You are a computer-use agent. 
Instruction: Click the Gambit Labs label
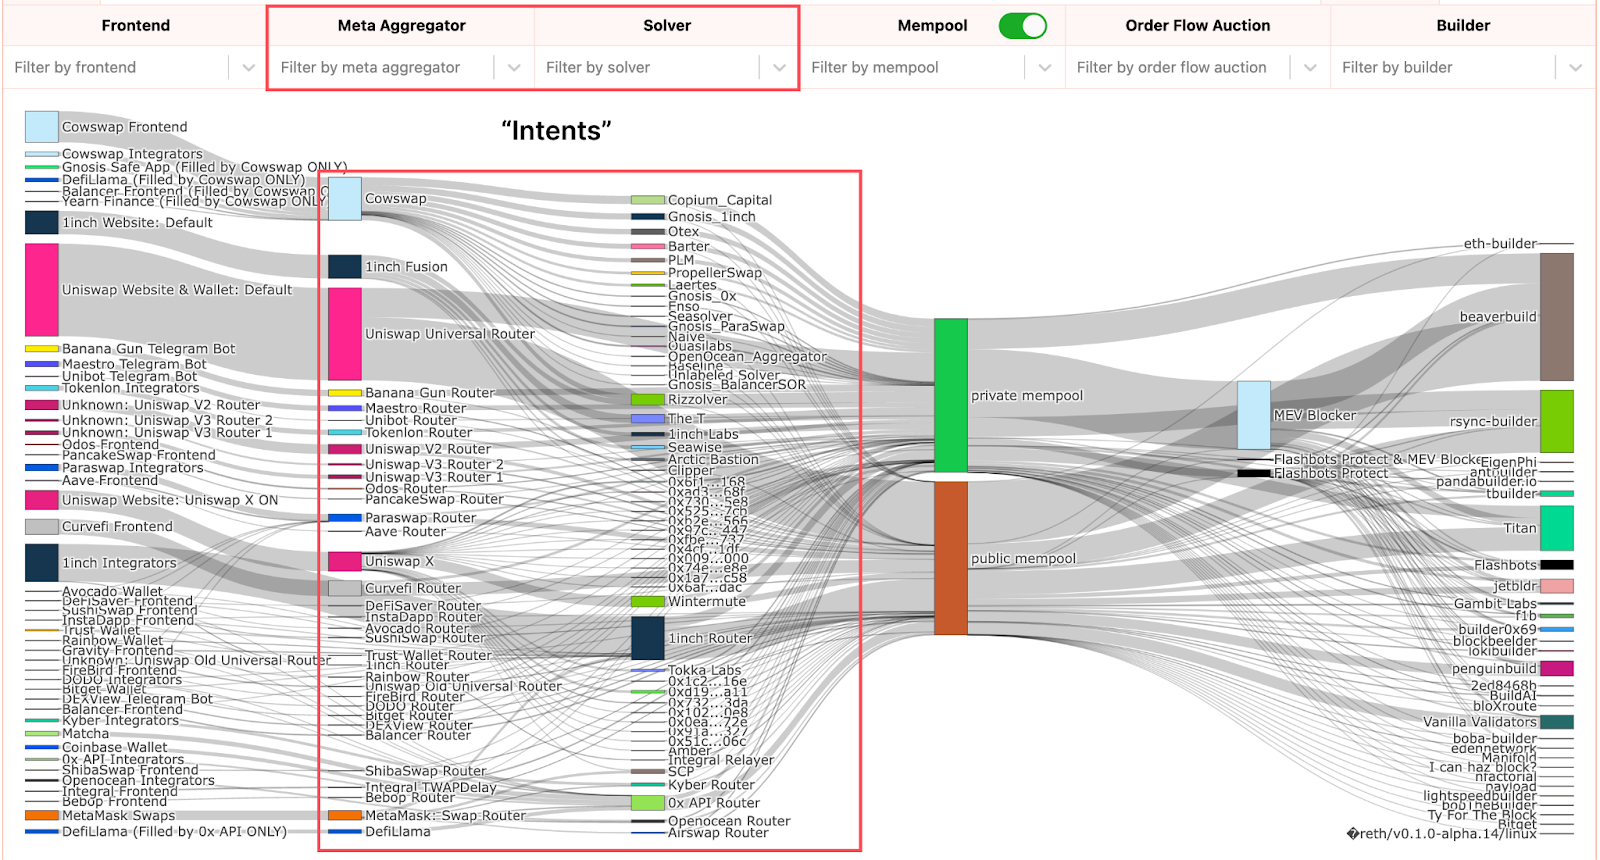(1495, 604)
